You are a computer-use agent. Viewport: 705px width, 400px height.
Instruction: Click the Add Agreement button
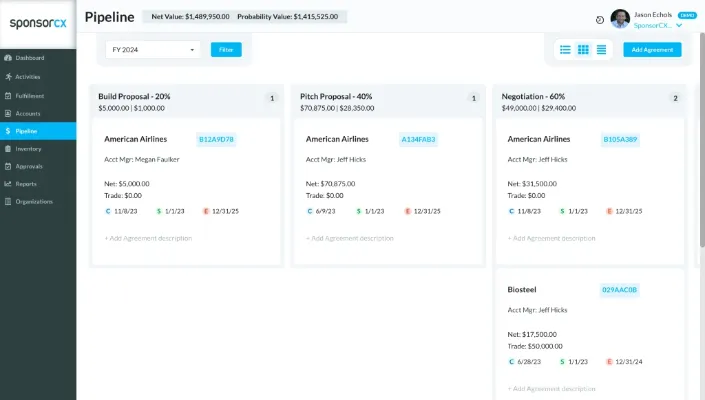click(x=652, y=49)
